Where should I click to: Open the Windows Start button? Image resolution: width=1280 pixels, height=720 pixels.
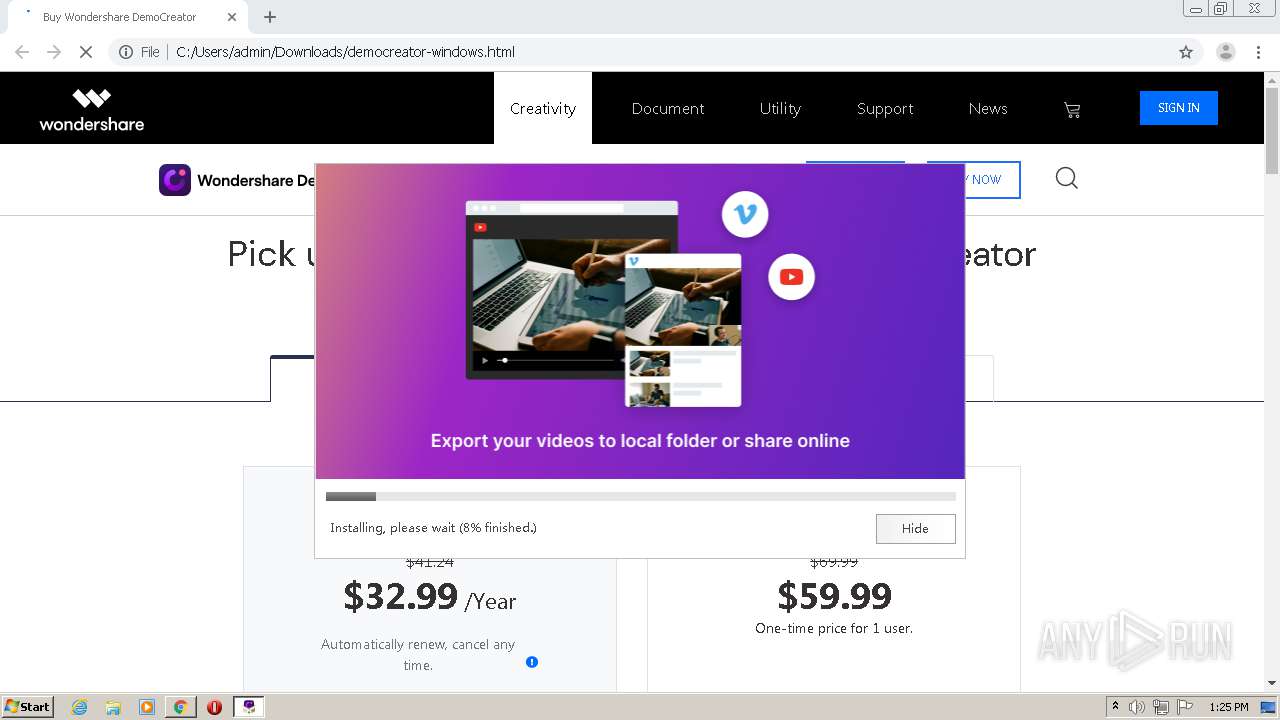(x=28, y=707)
